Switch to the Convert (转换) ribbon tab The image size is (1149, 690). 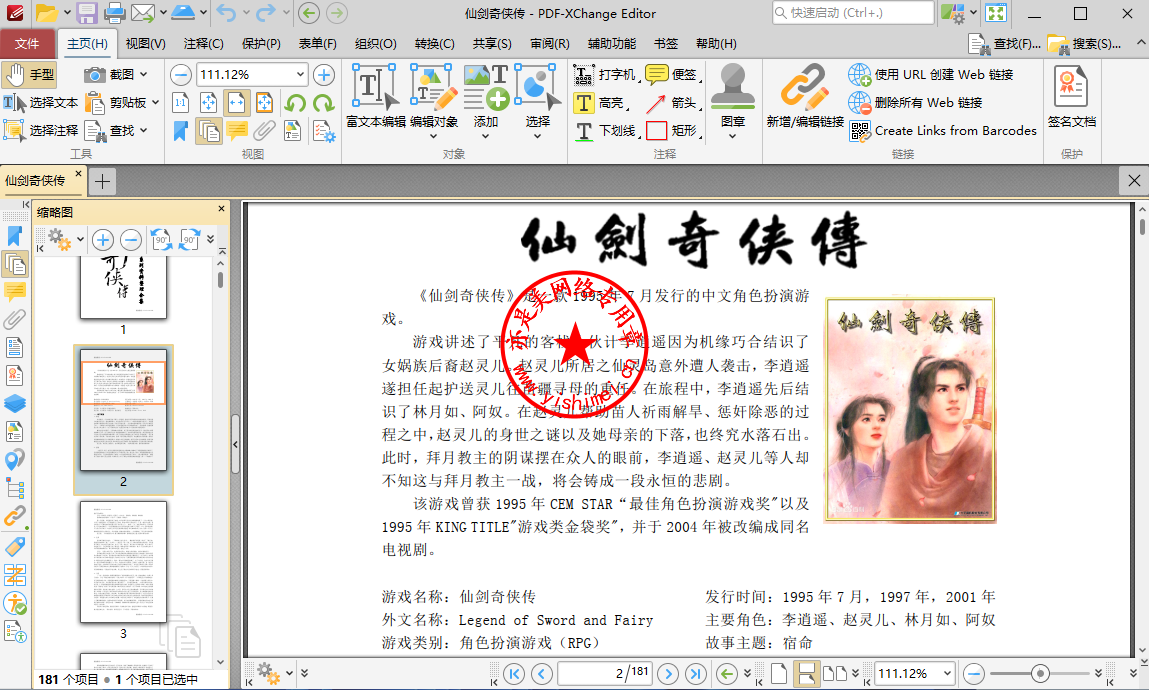435,44
